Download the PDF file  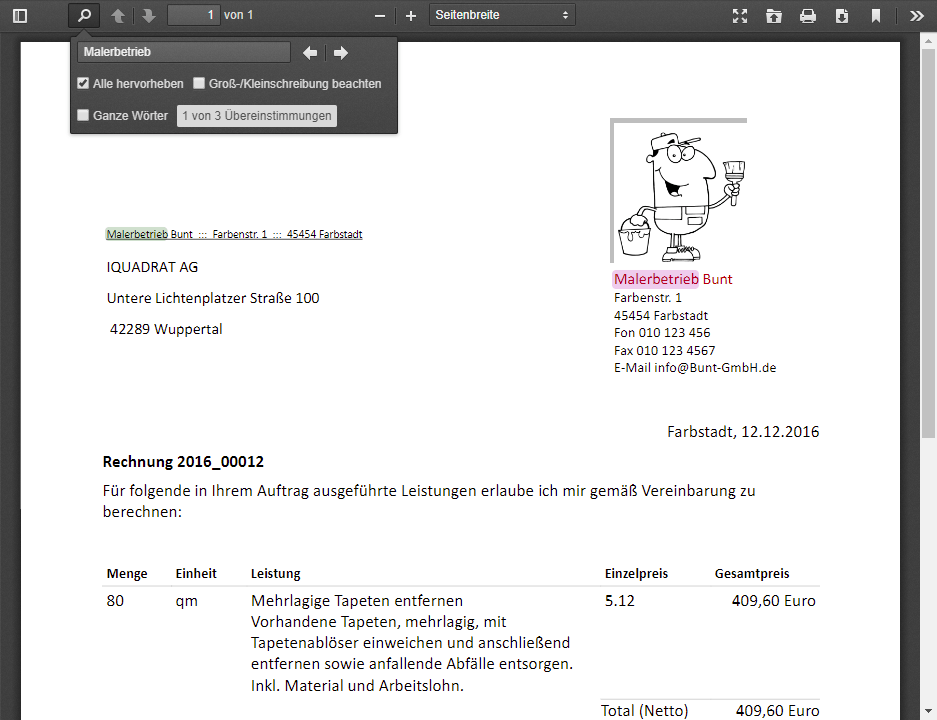pyautogui.click(x=842, y=16)
